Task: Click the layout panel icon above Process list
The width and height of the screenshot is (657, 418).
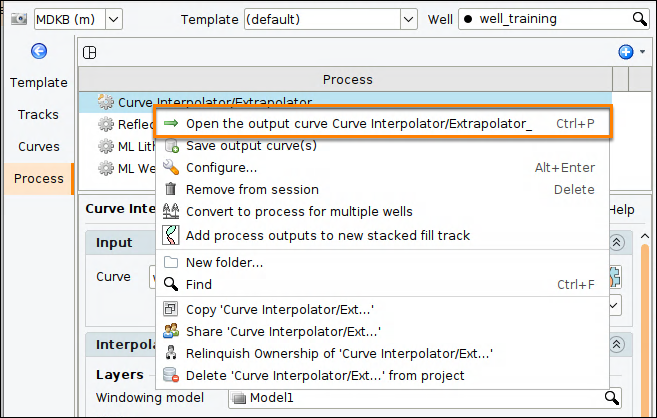Action: pos(90,53)
